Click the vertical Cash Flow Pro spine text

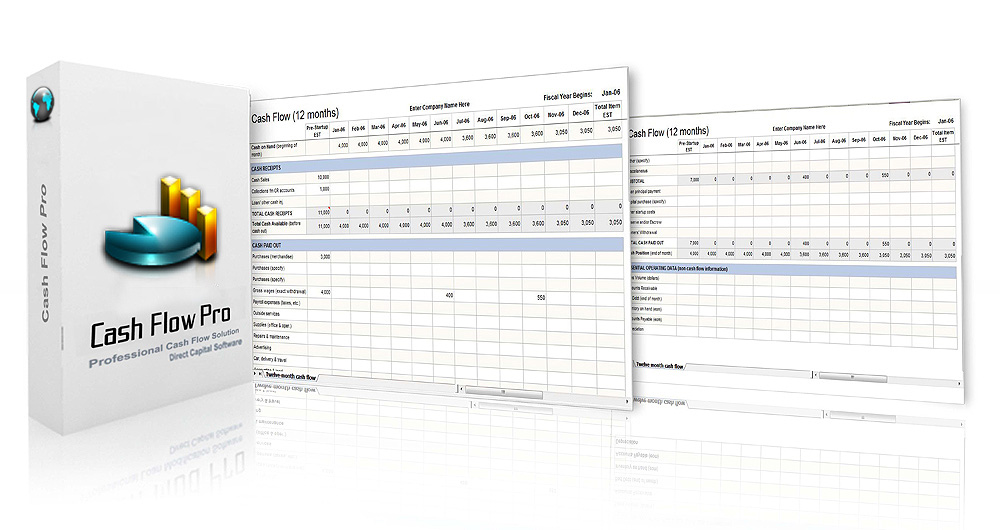[x=44, y=253]
